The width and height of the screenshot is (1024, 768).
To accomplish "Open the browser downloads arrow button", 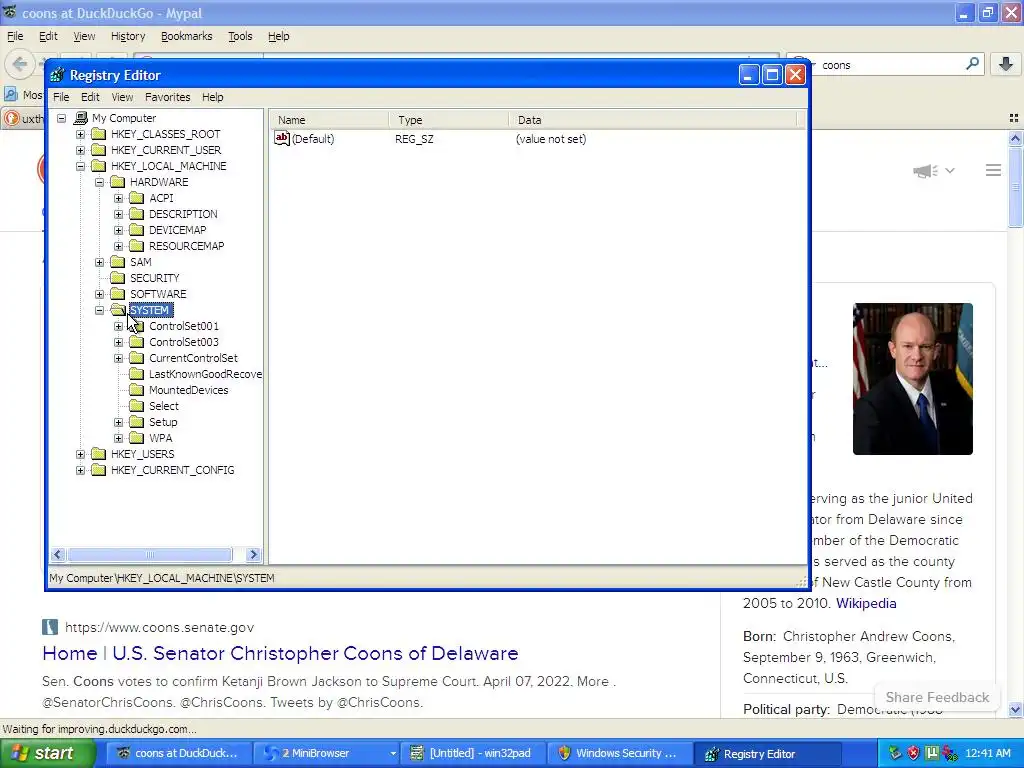I will click(x=1006, y=64).
